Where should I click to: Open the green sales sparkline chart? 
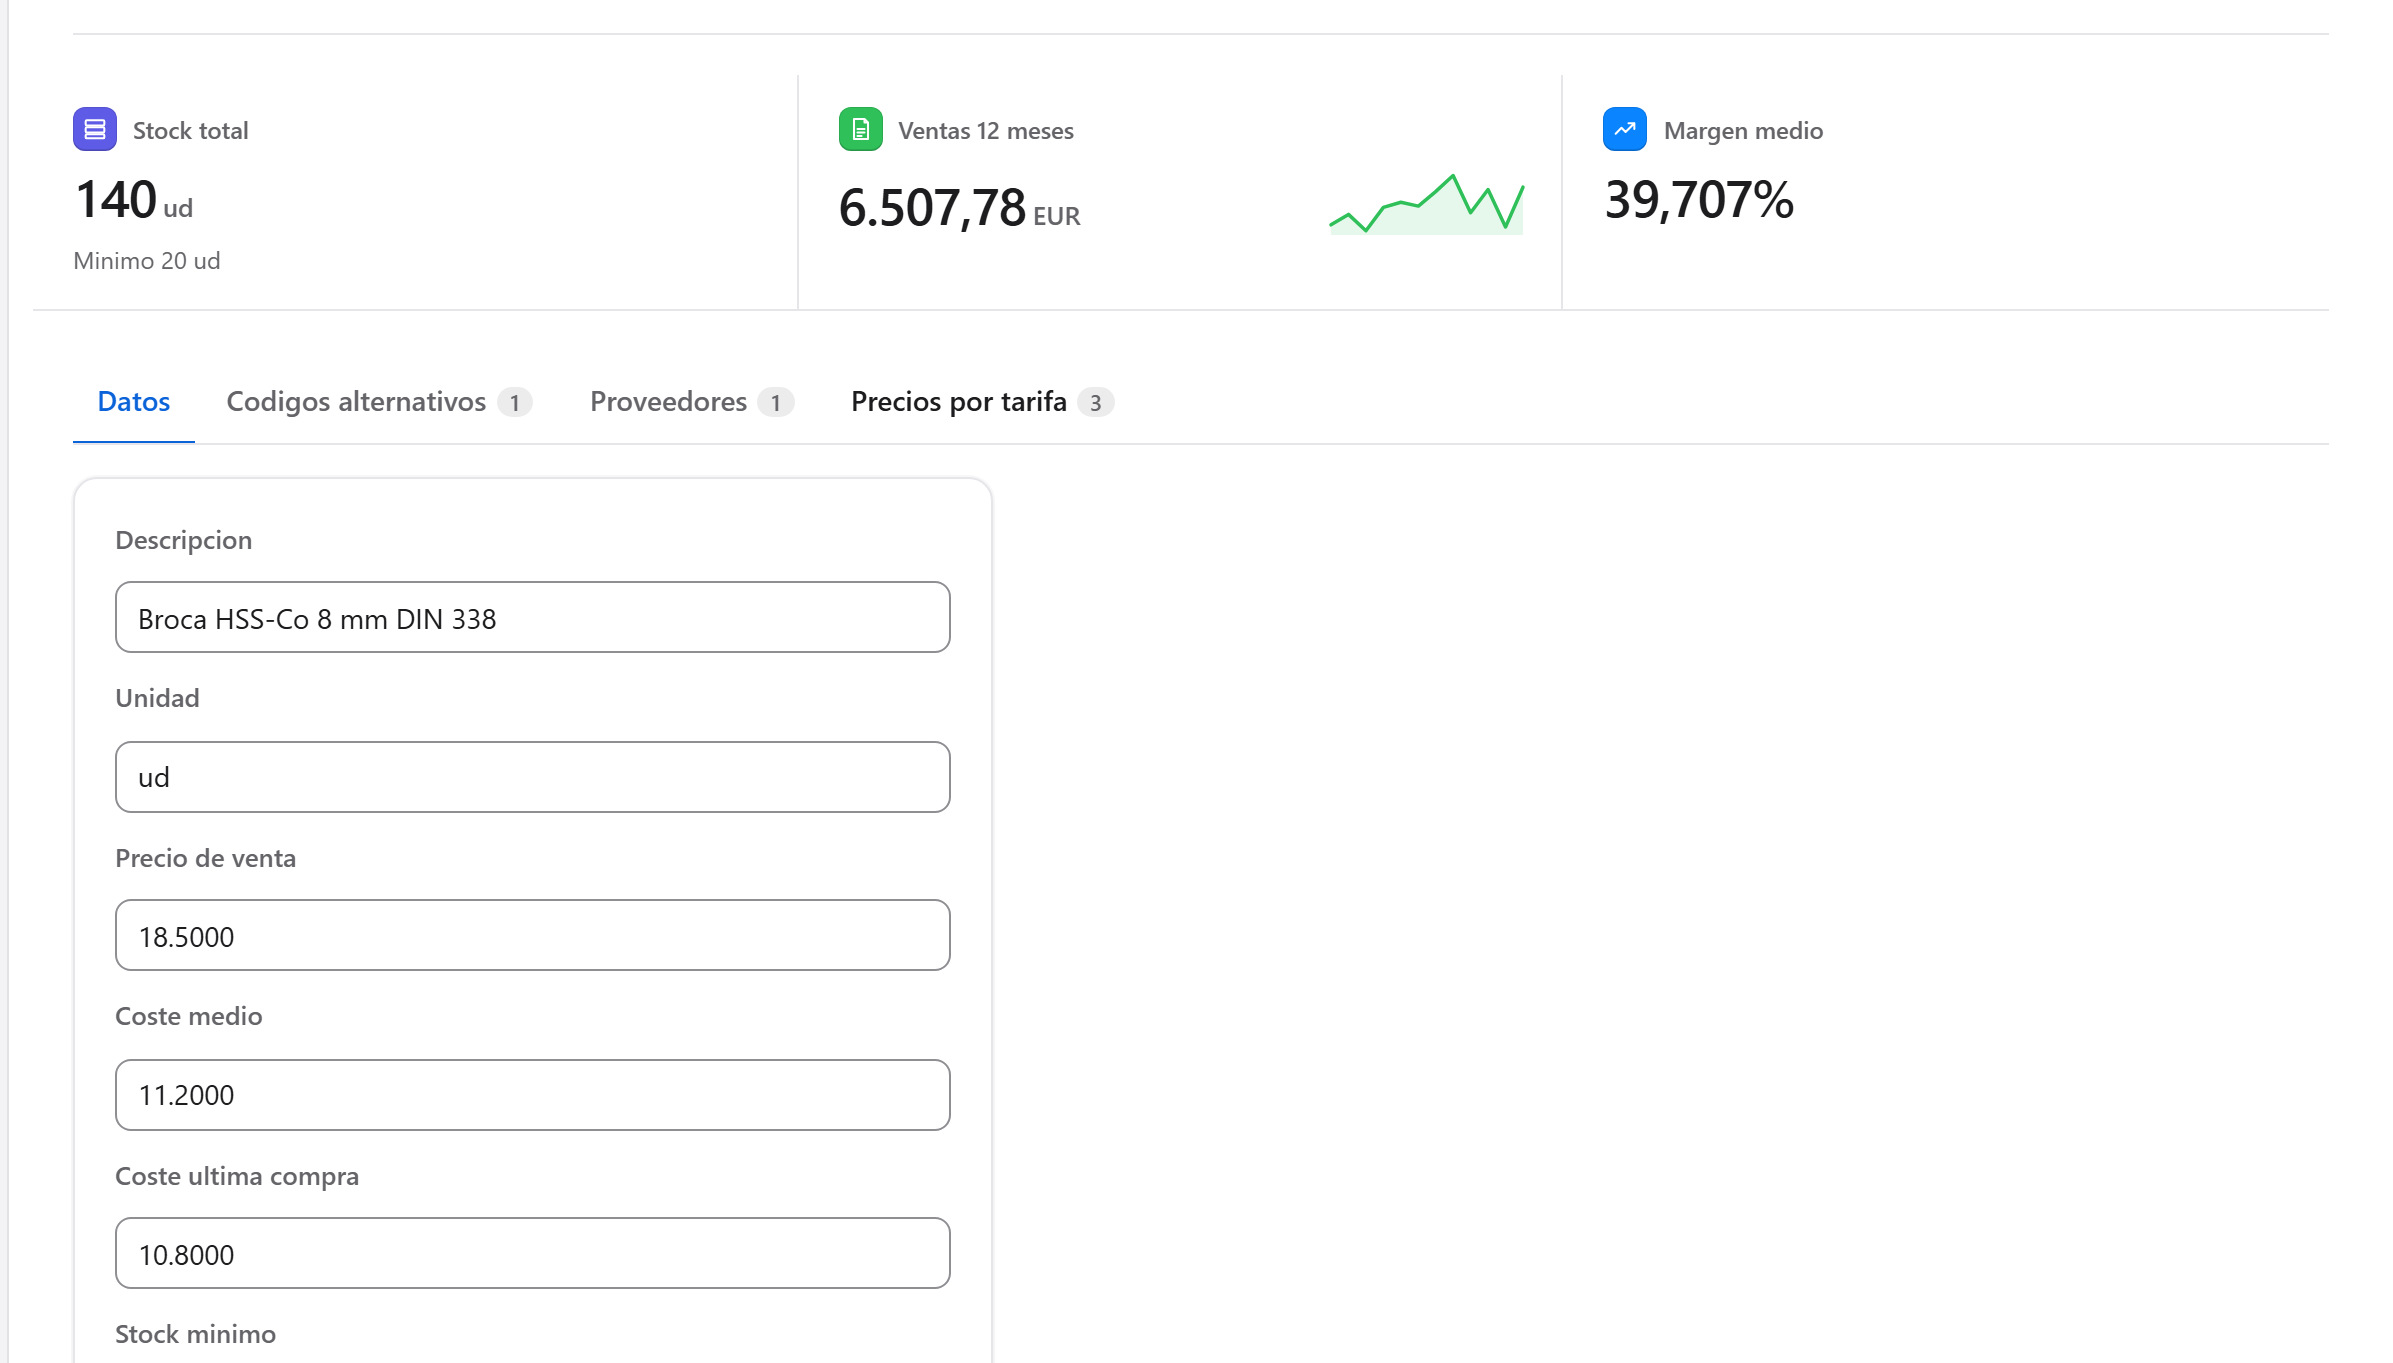point(1426,204)
